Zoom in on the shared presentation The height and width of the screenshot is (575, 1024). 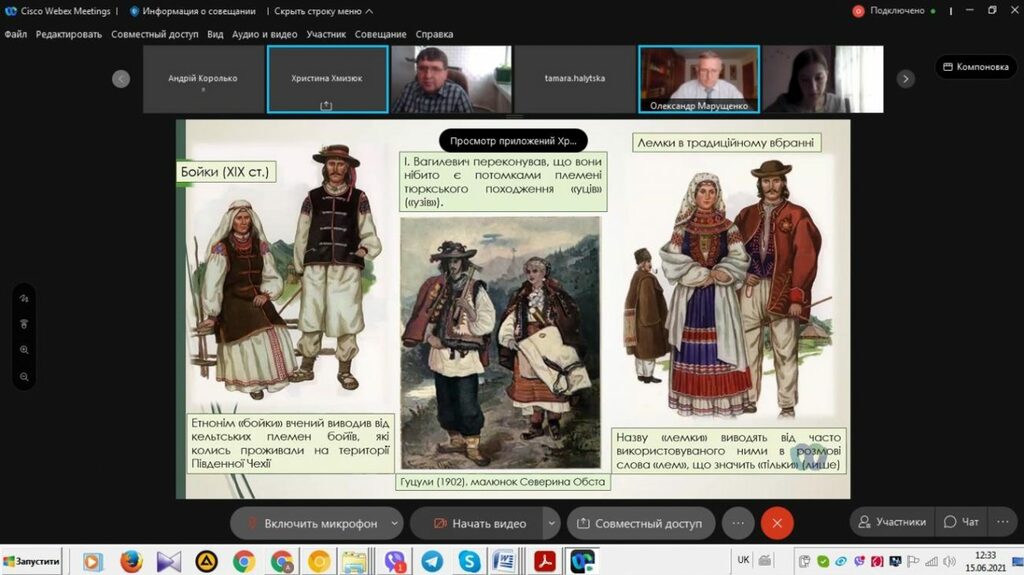coord(24,350)
